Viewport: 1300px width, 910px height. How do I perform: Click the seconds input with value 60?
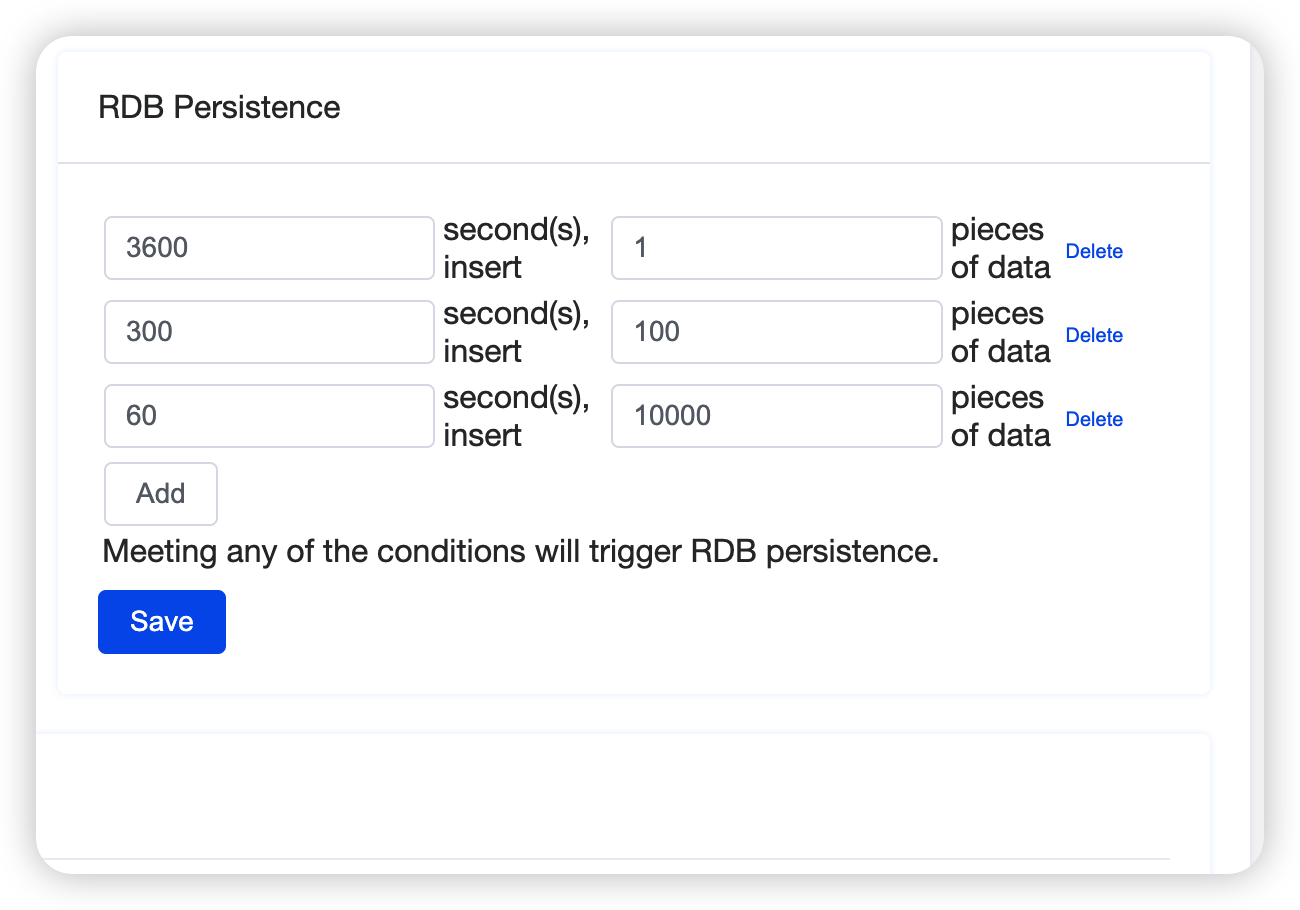pos(269,416)
